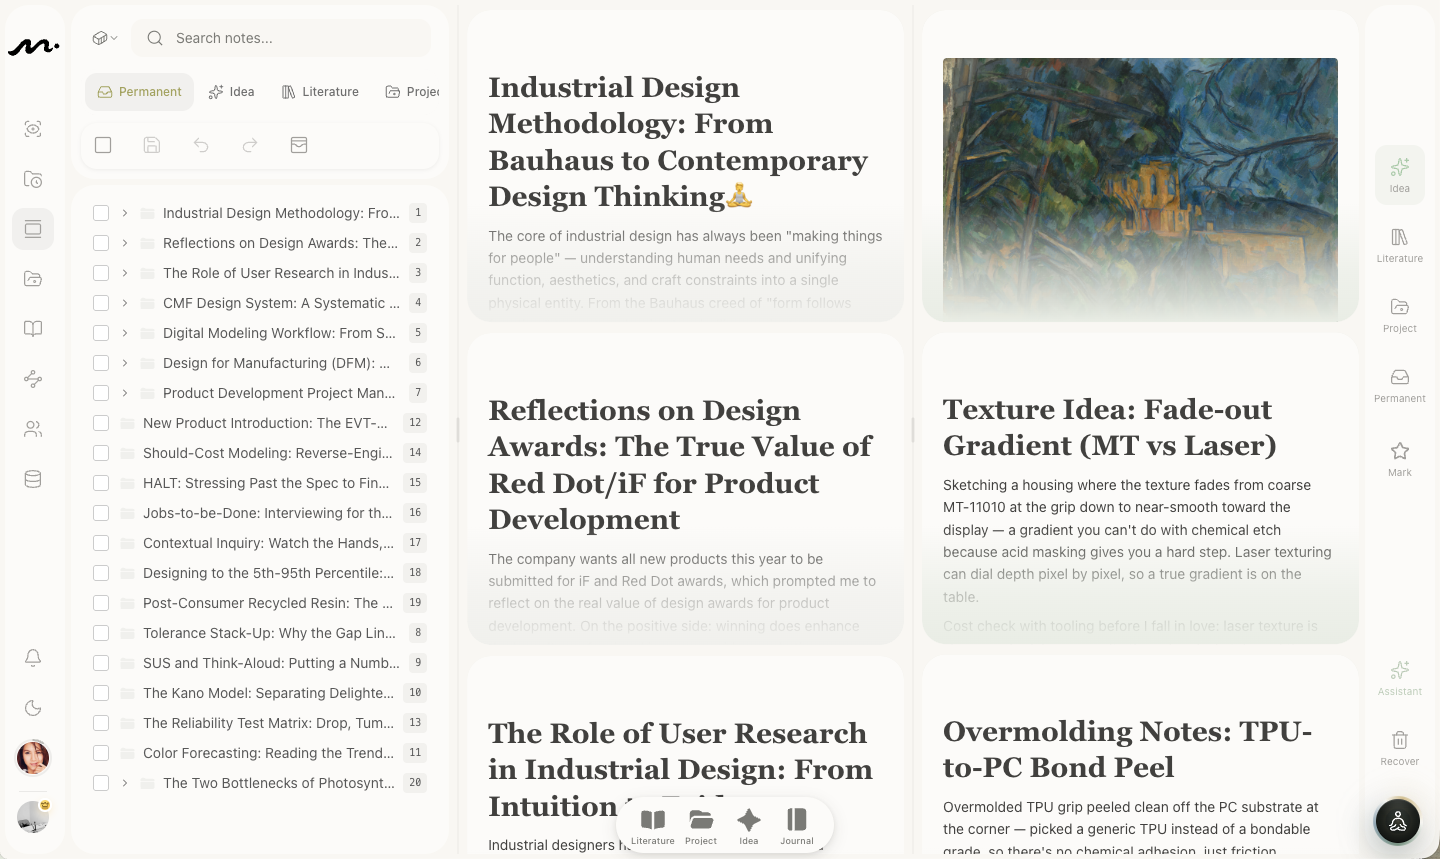Click Journal in bottom floating dock
The height and width of the screenshot is (859, 1440).
click(797, 827)
